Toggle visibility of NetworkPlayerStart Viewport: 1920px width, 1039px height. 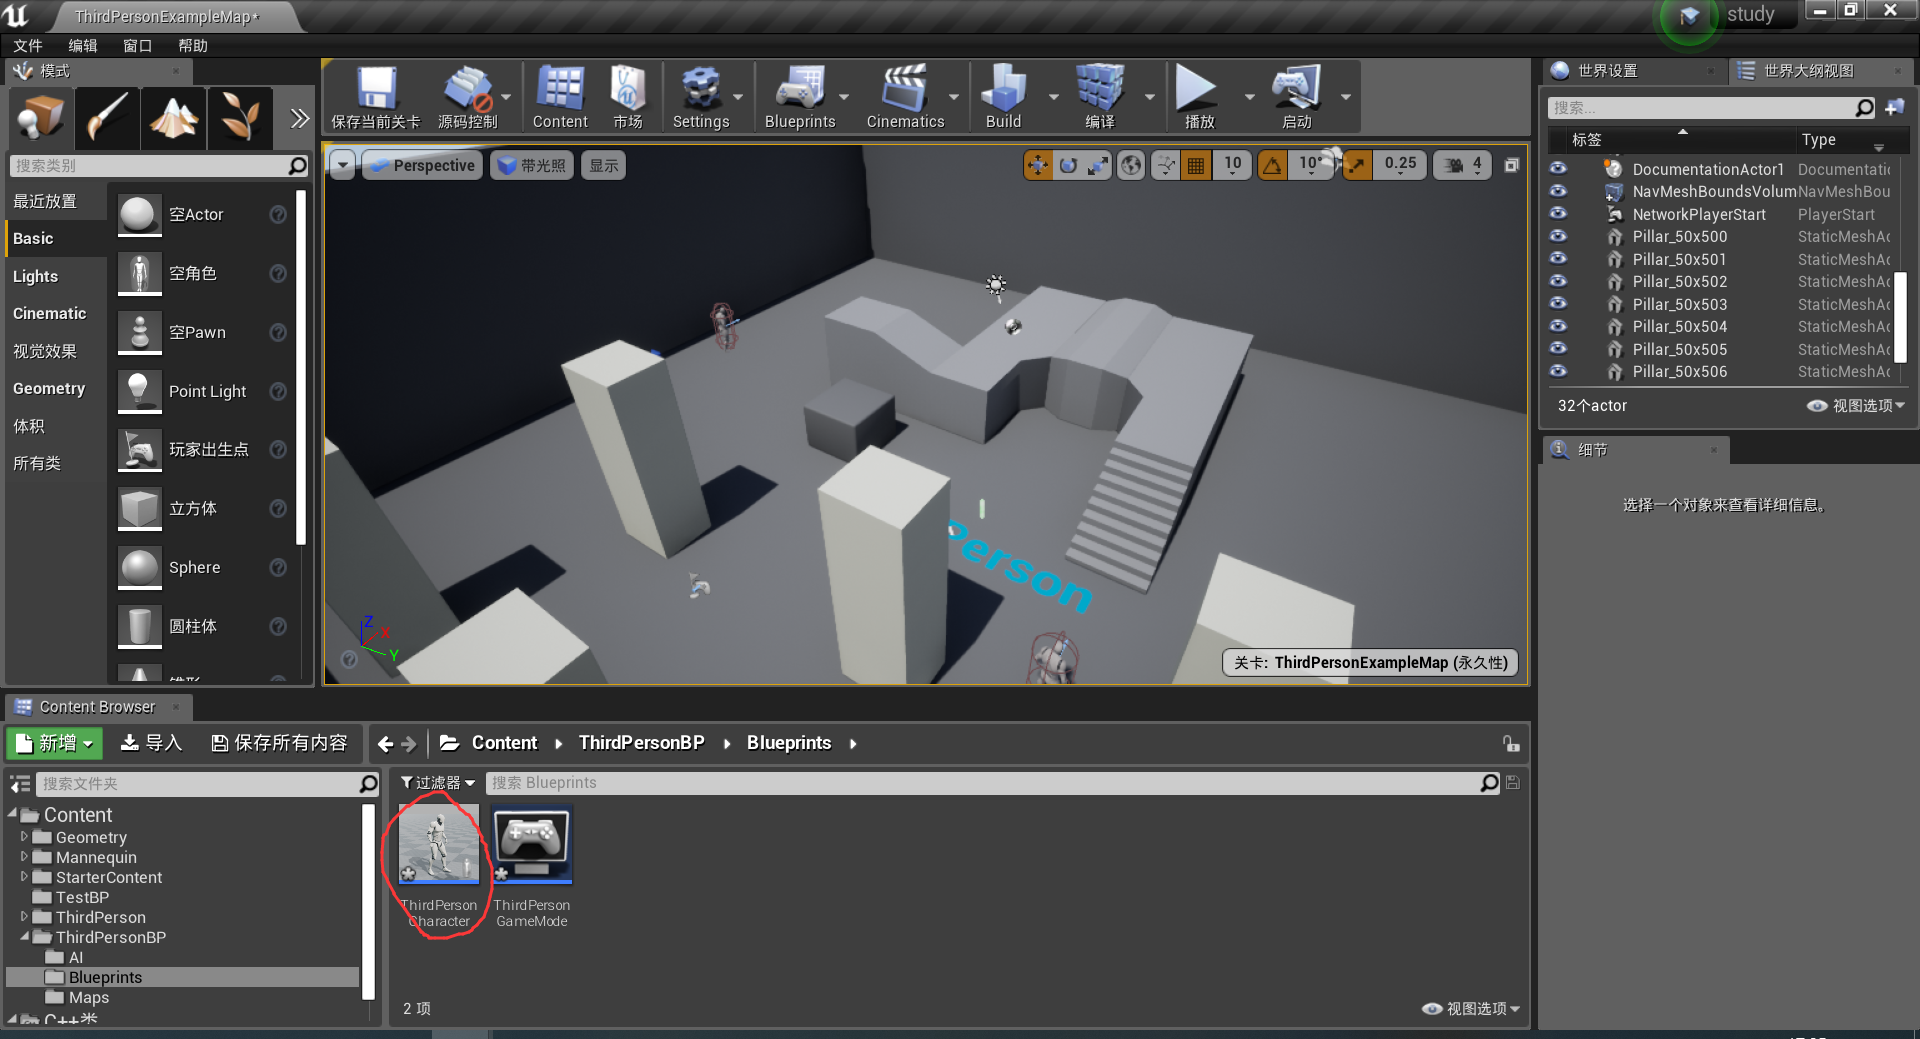pyautogui.click(x=1558, y=213)
